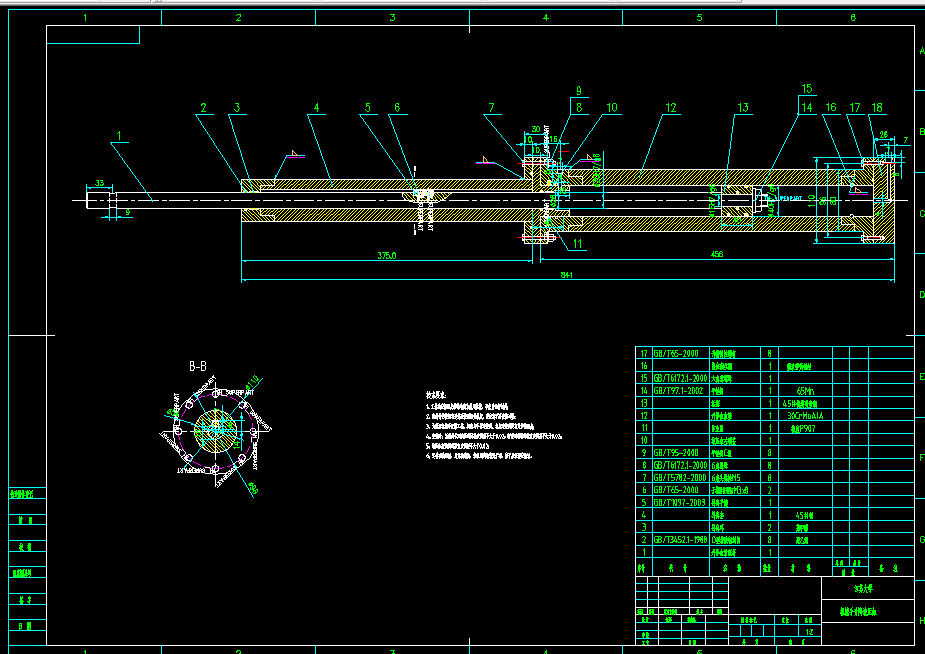Select the P907 material cell in row 11

[x=805, y=429]
